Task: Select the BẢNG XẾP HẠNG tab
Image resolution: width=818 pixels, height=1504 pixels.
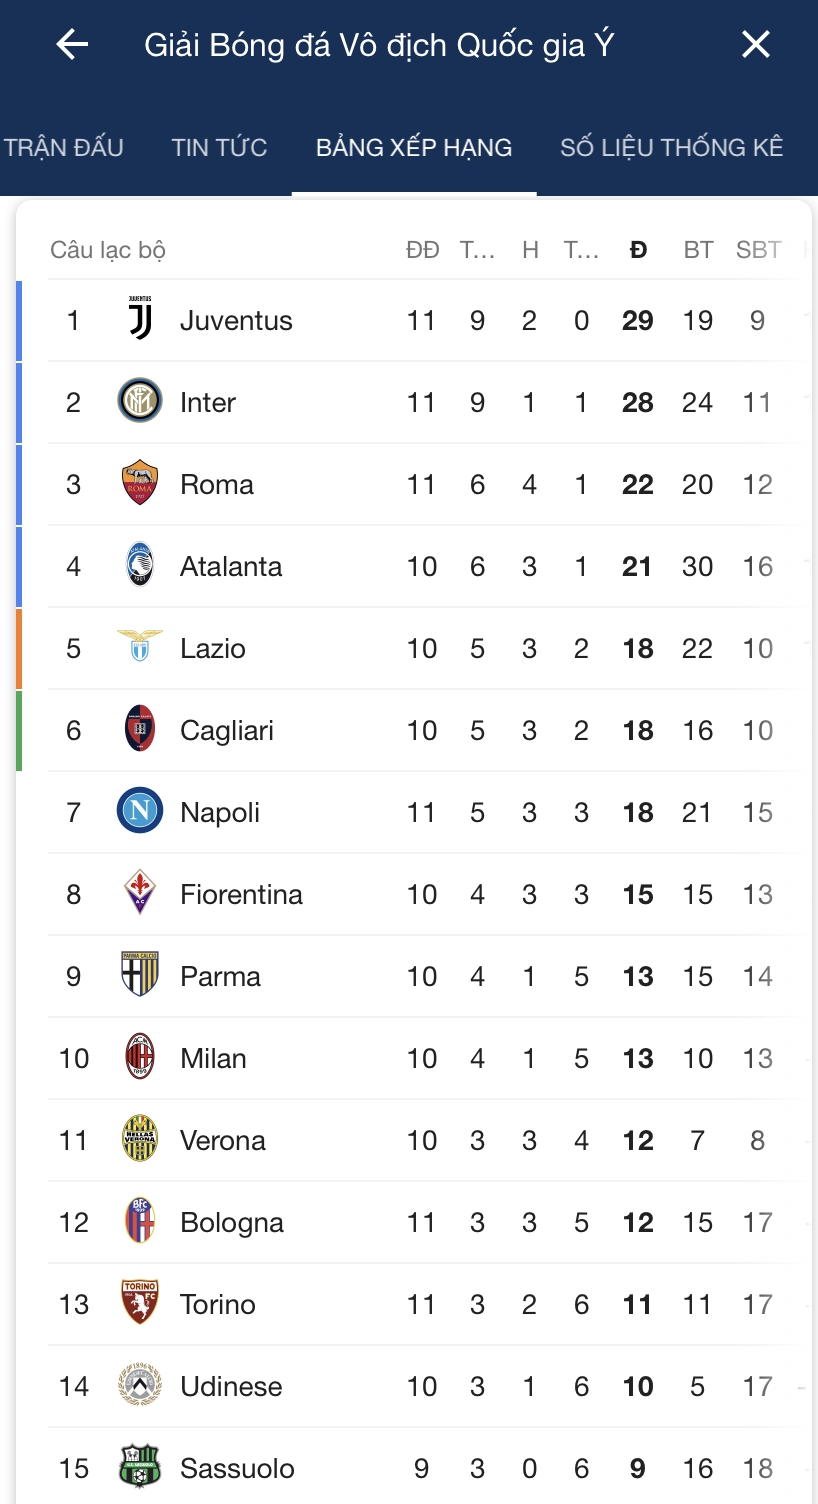Action: point(414,148)
